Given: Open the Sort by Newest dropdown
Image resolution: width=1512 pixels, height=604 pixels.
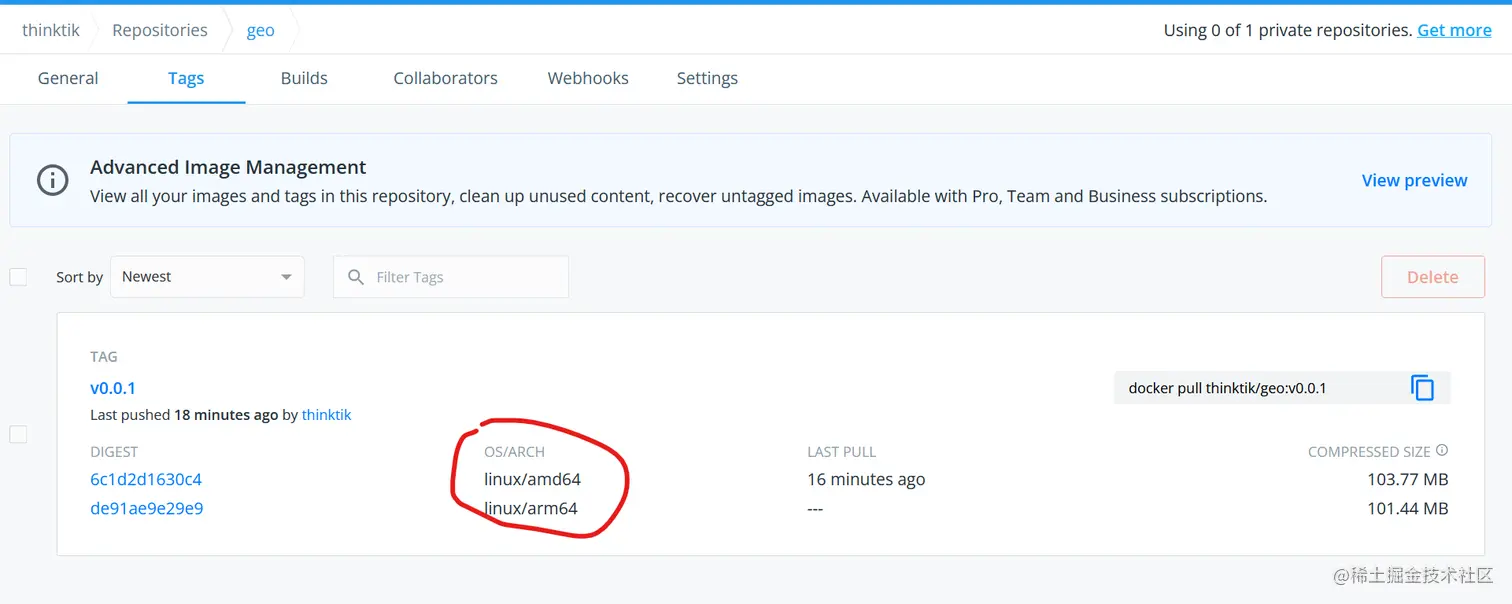Looking at the screenshot, I should click(207, 277).
